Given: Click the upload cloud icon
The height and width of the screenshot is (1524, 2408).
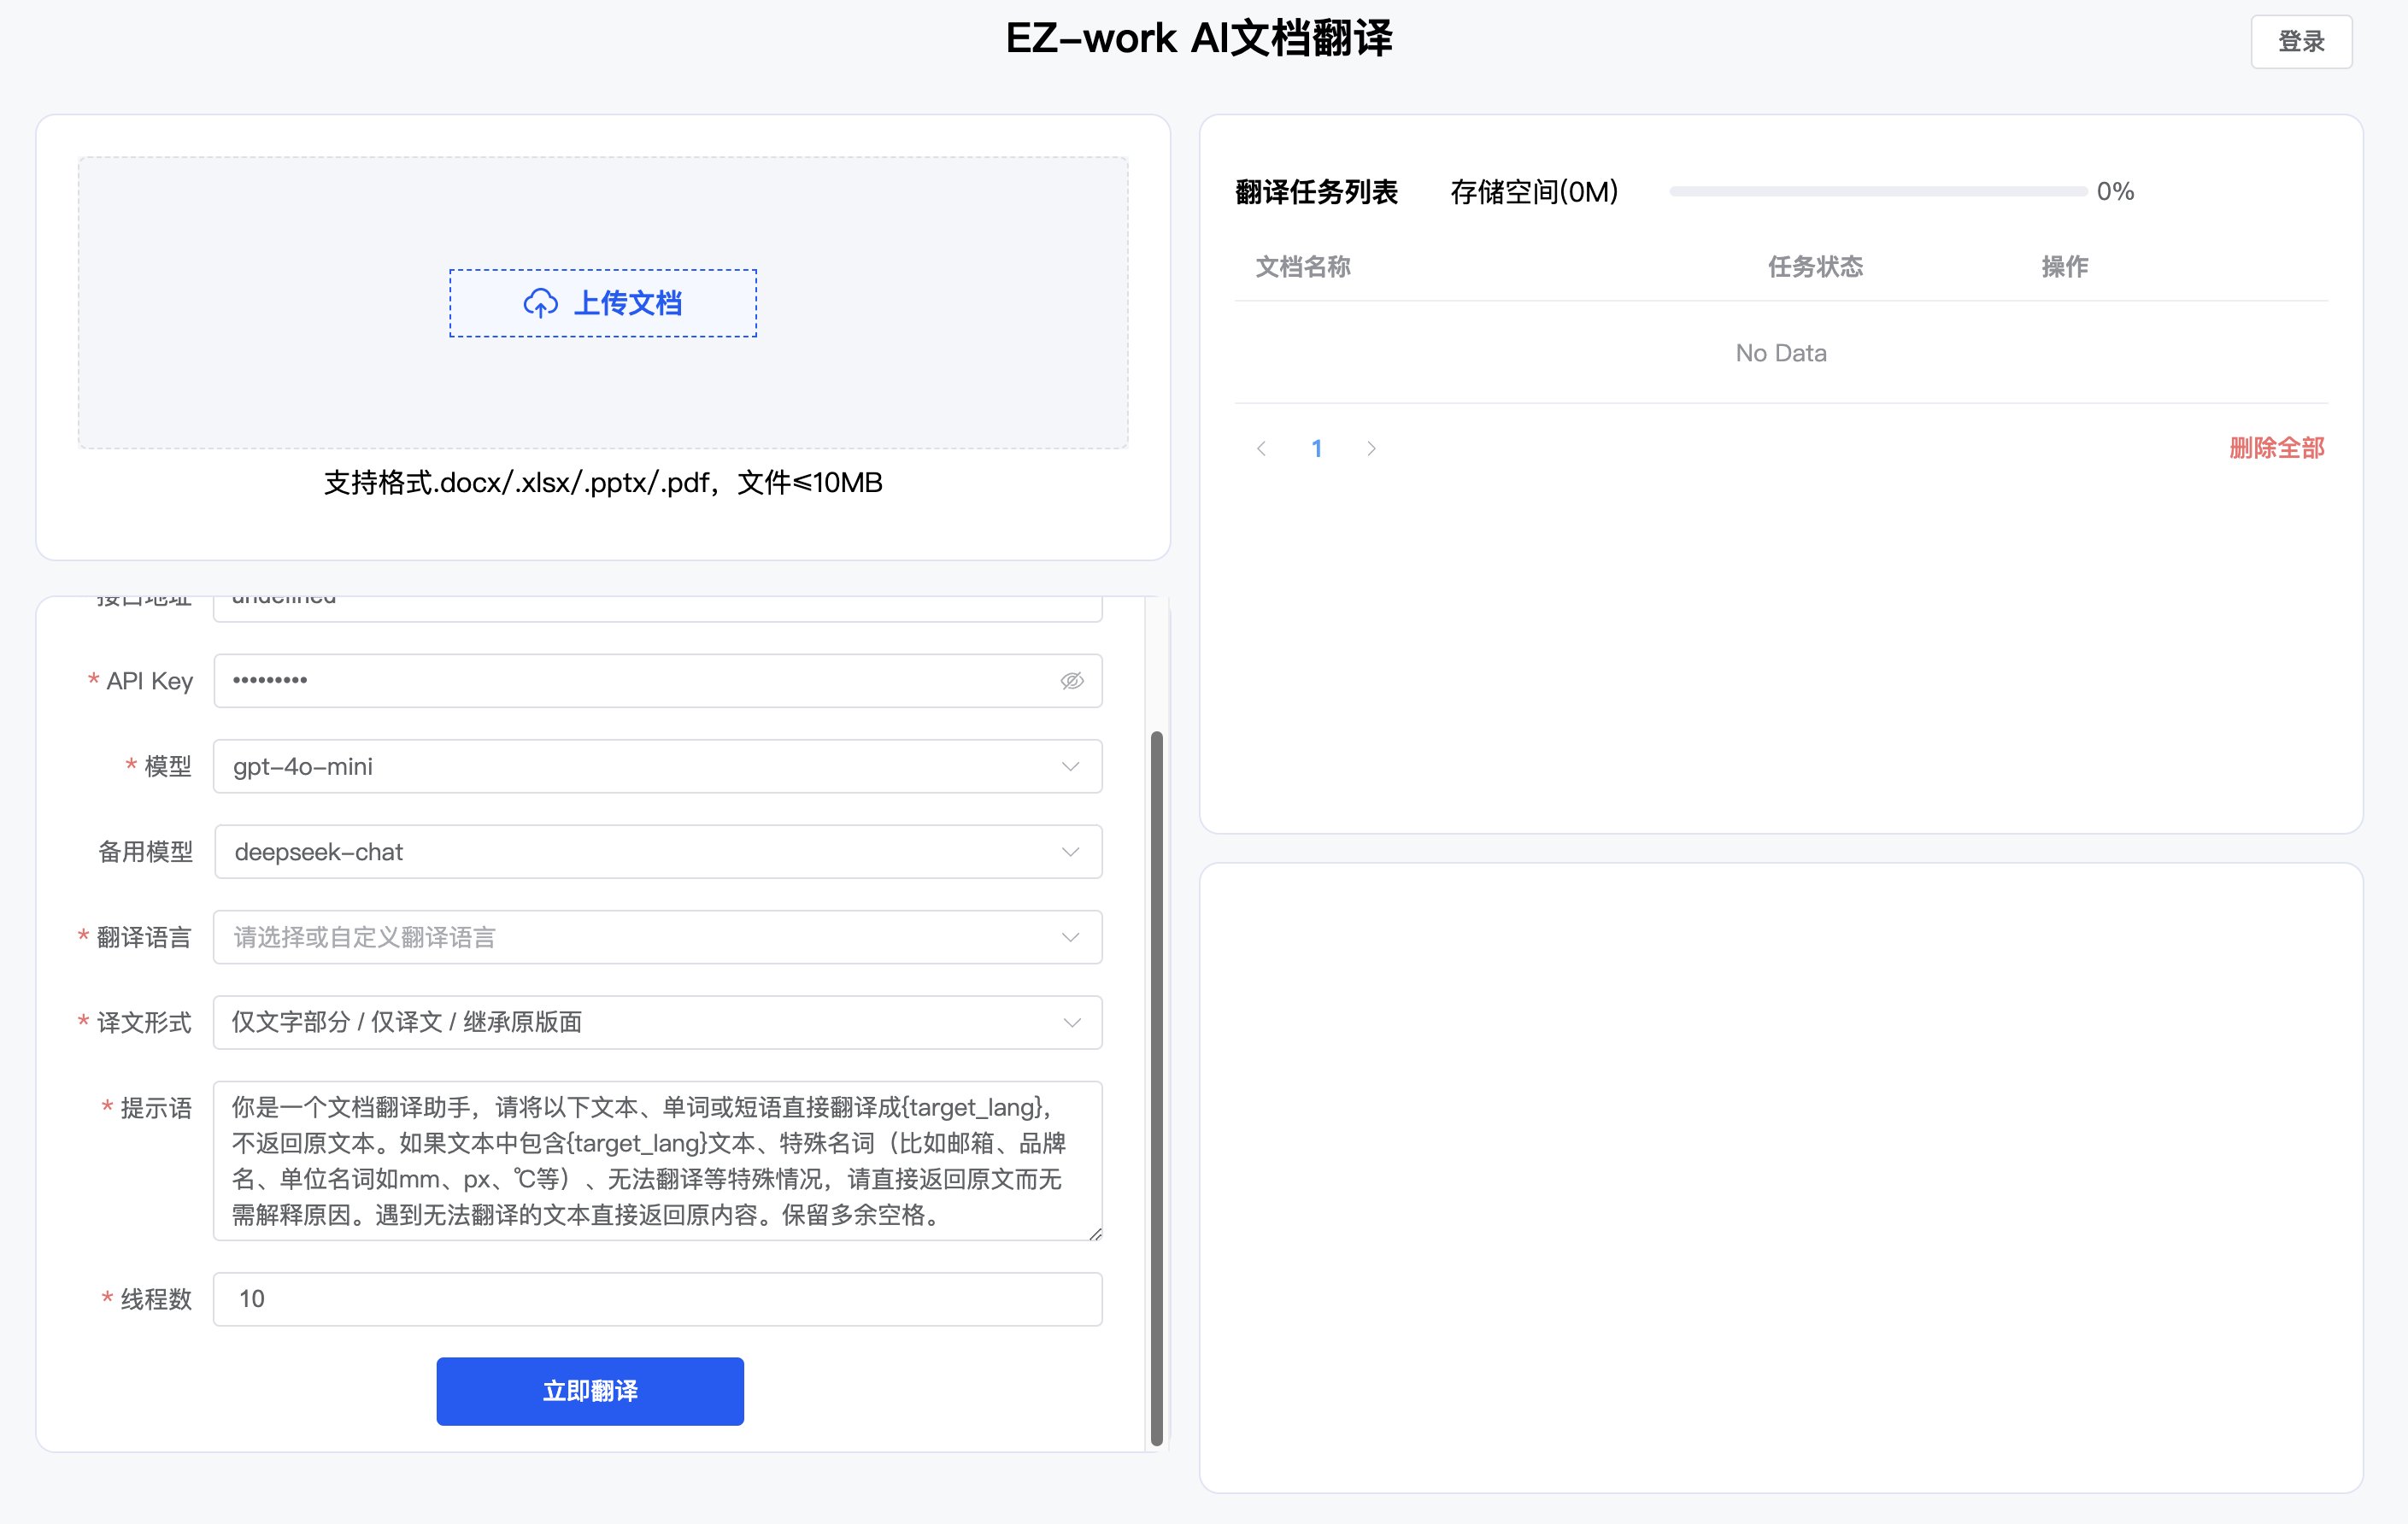Looking at the screenshot, I should [539, 303].
